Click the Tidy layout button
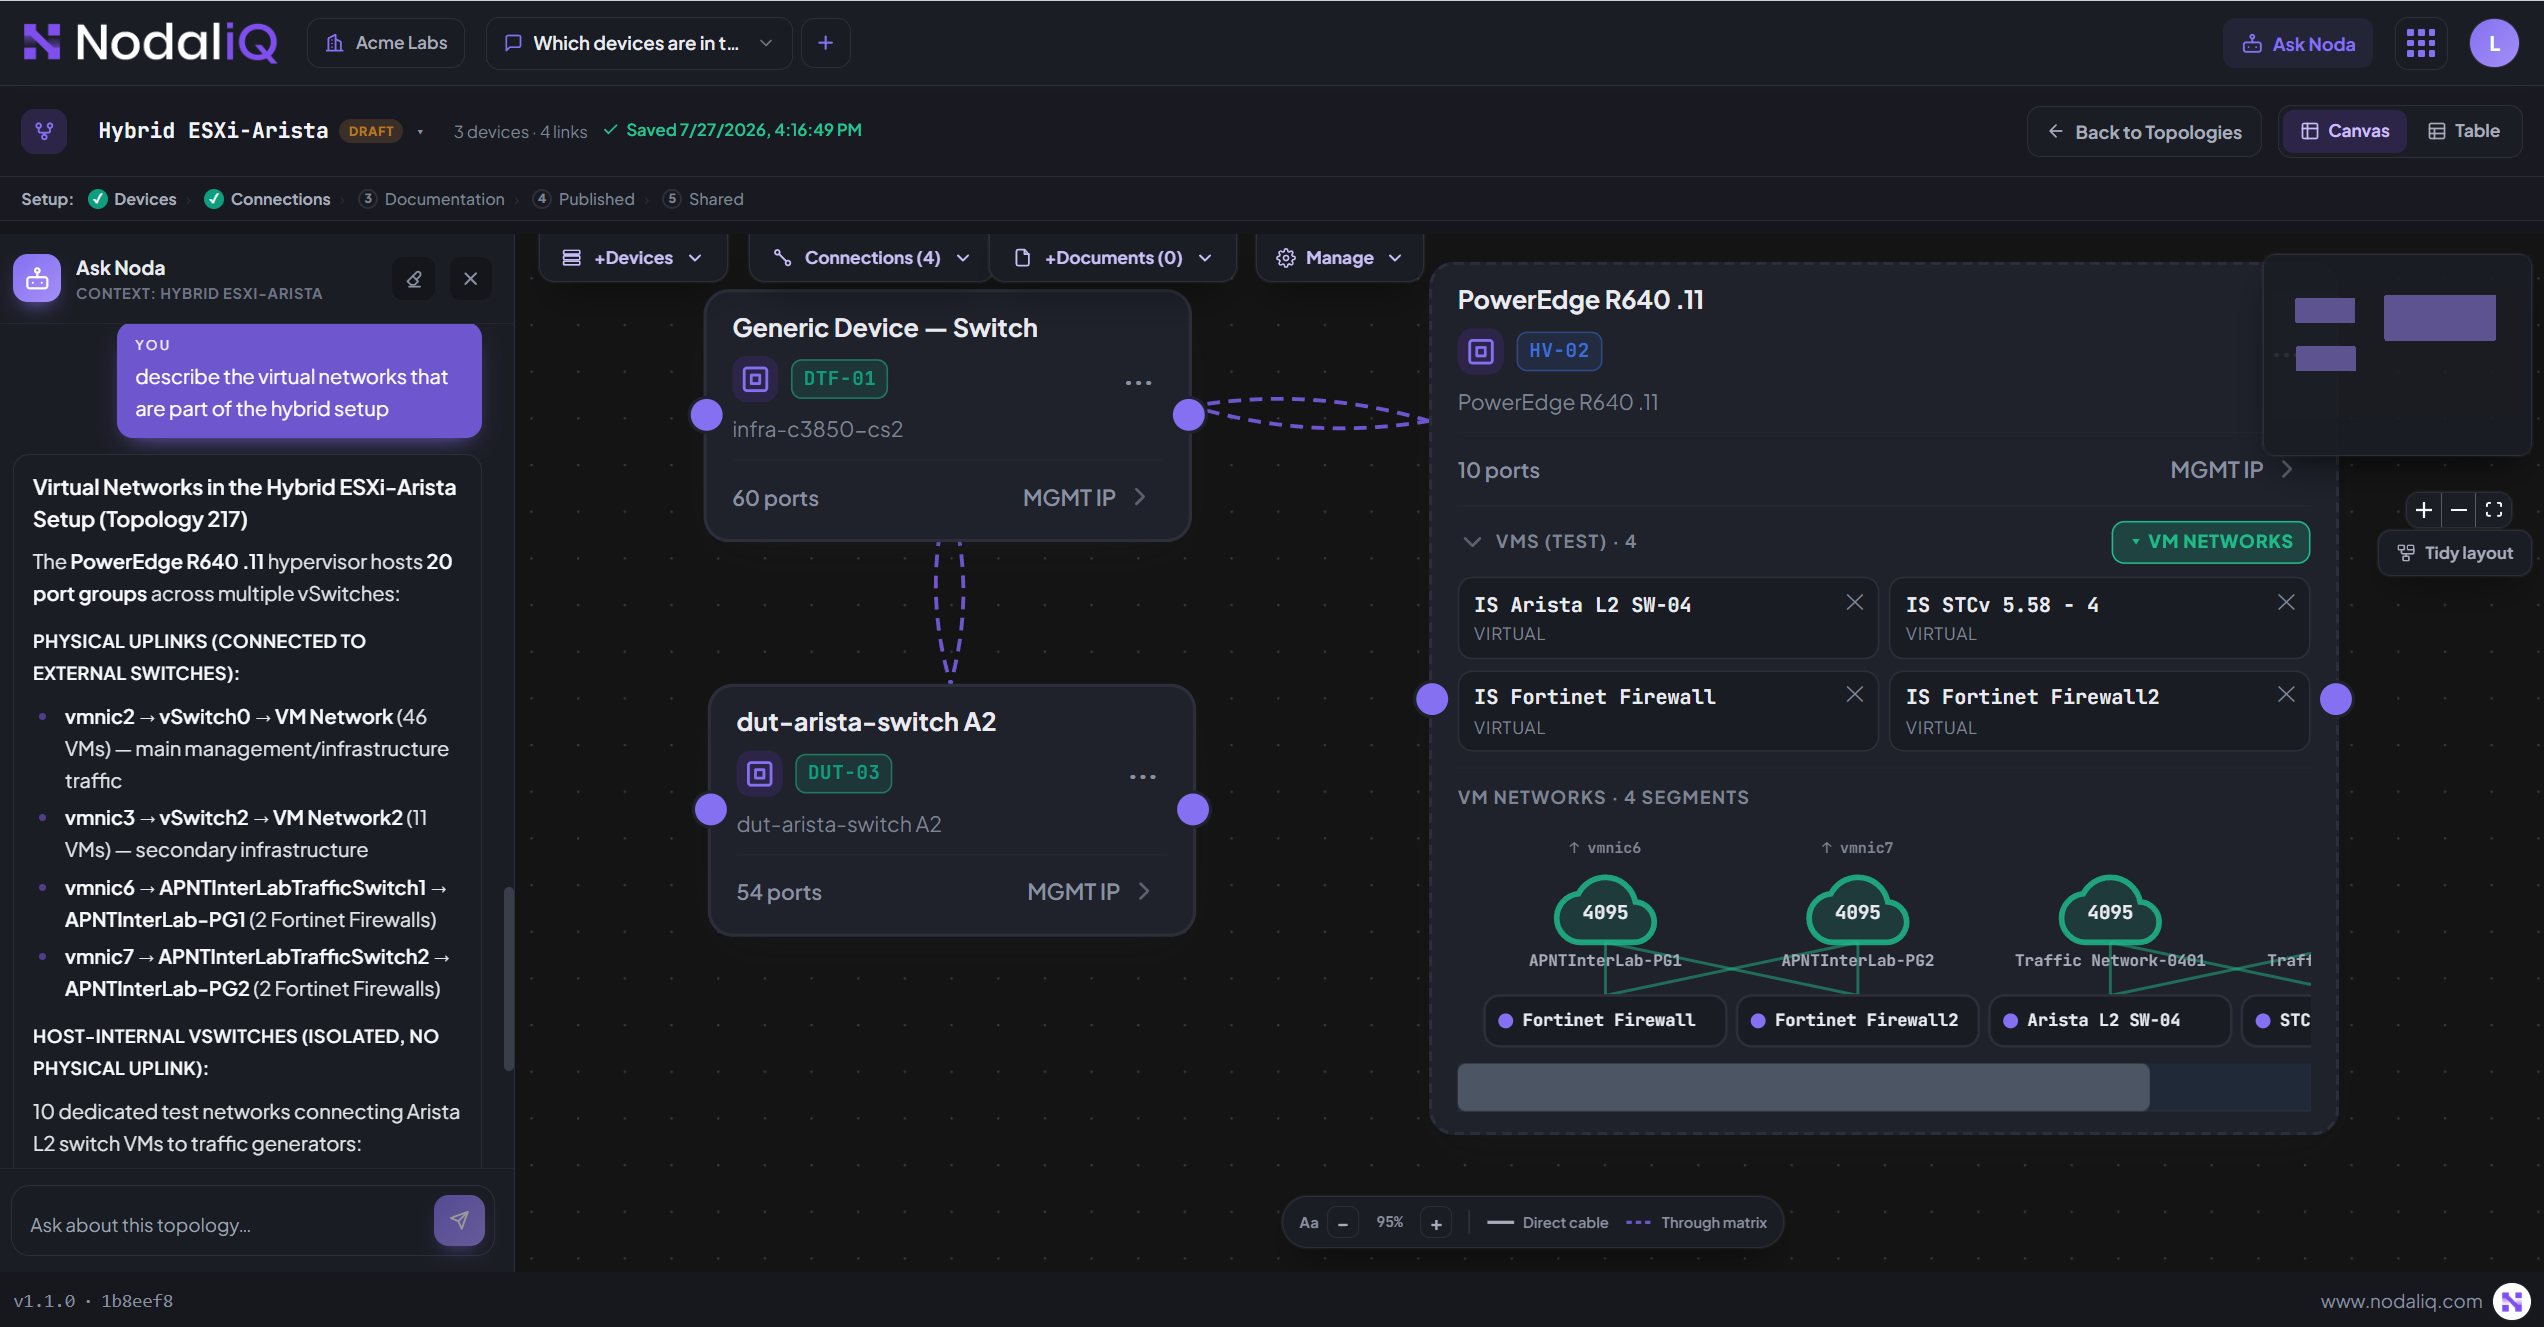 tap(2454, 553)
